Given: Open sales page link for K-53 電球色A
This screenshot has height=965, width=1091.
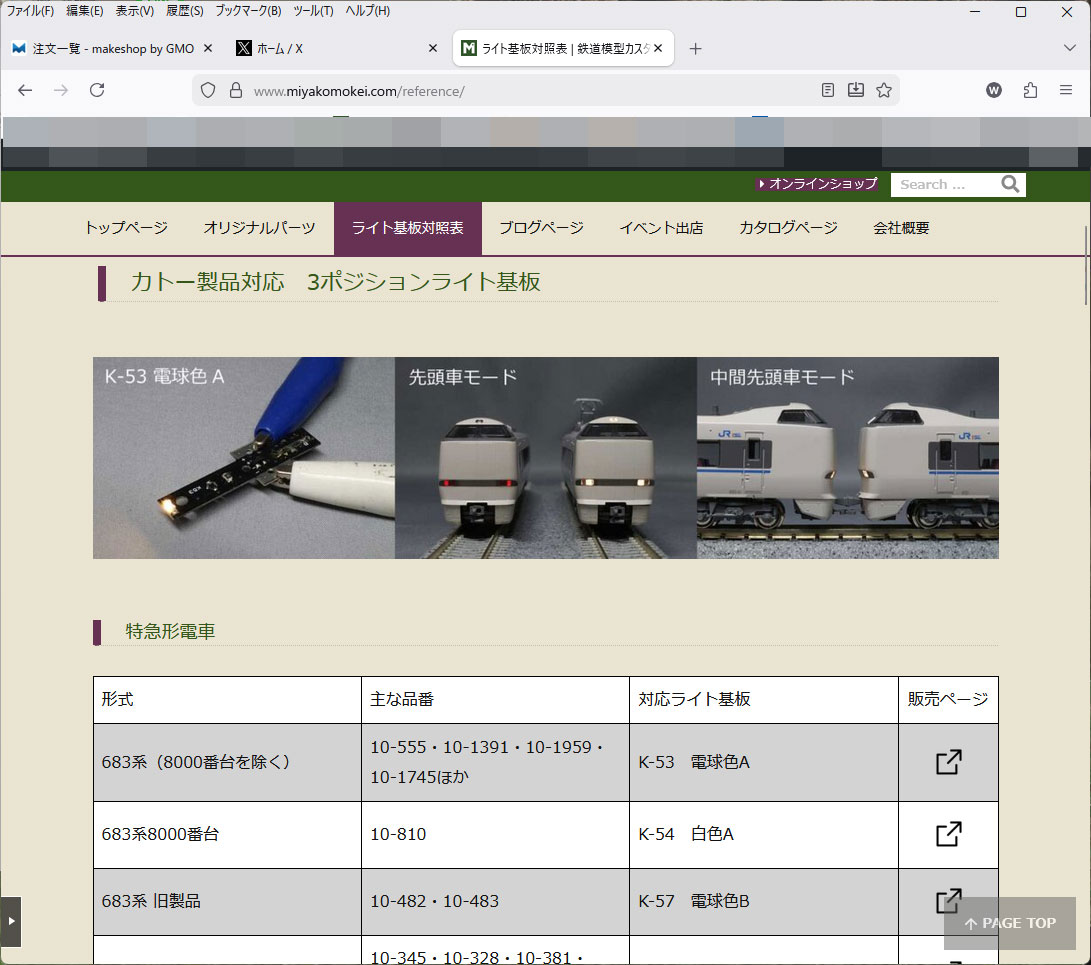Looking at the screenshot, I should 948,762.
